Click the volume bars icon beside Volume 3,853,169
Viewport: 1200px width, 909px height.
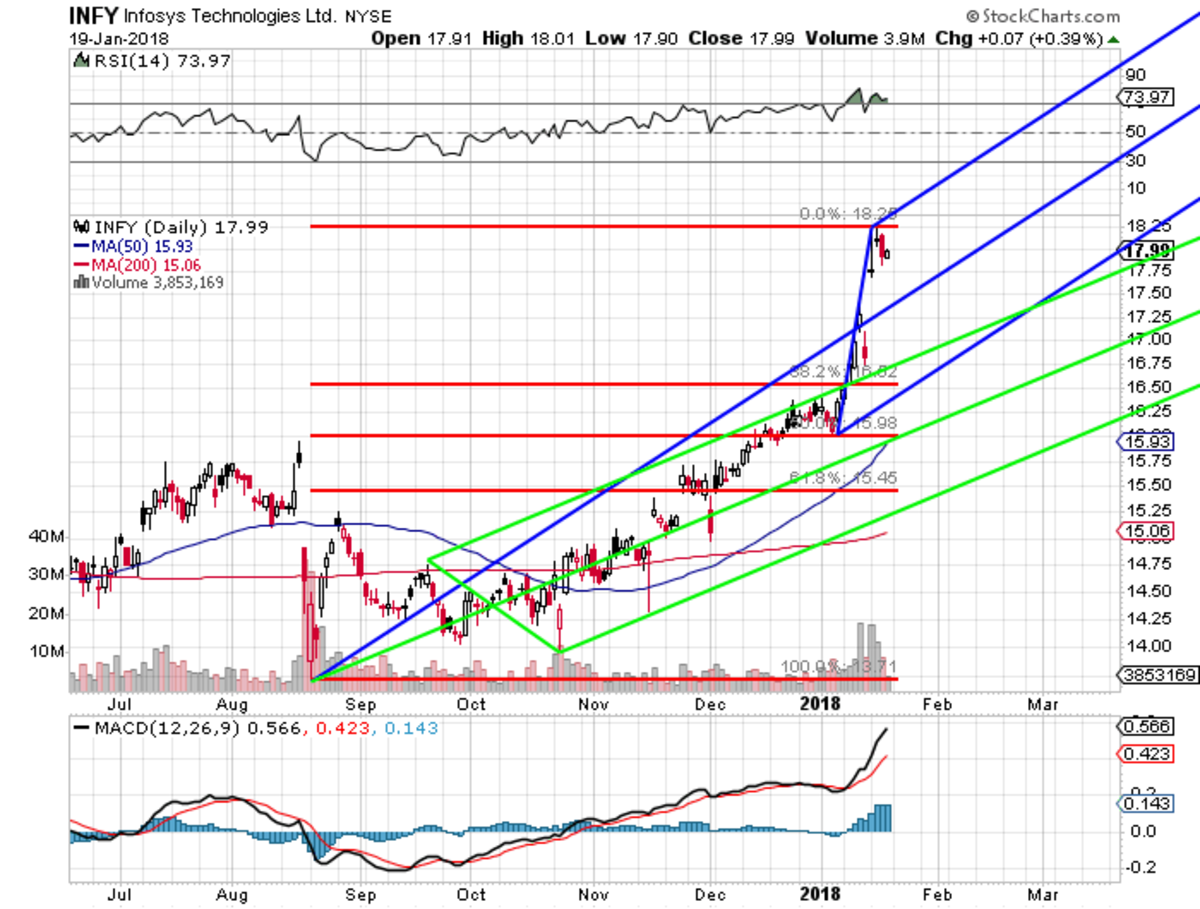click(81, 283)
